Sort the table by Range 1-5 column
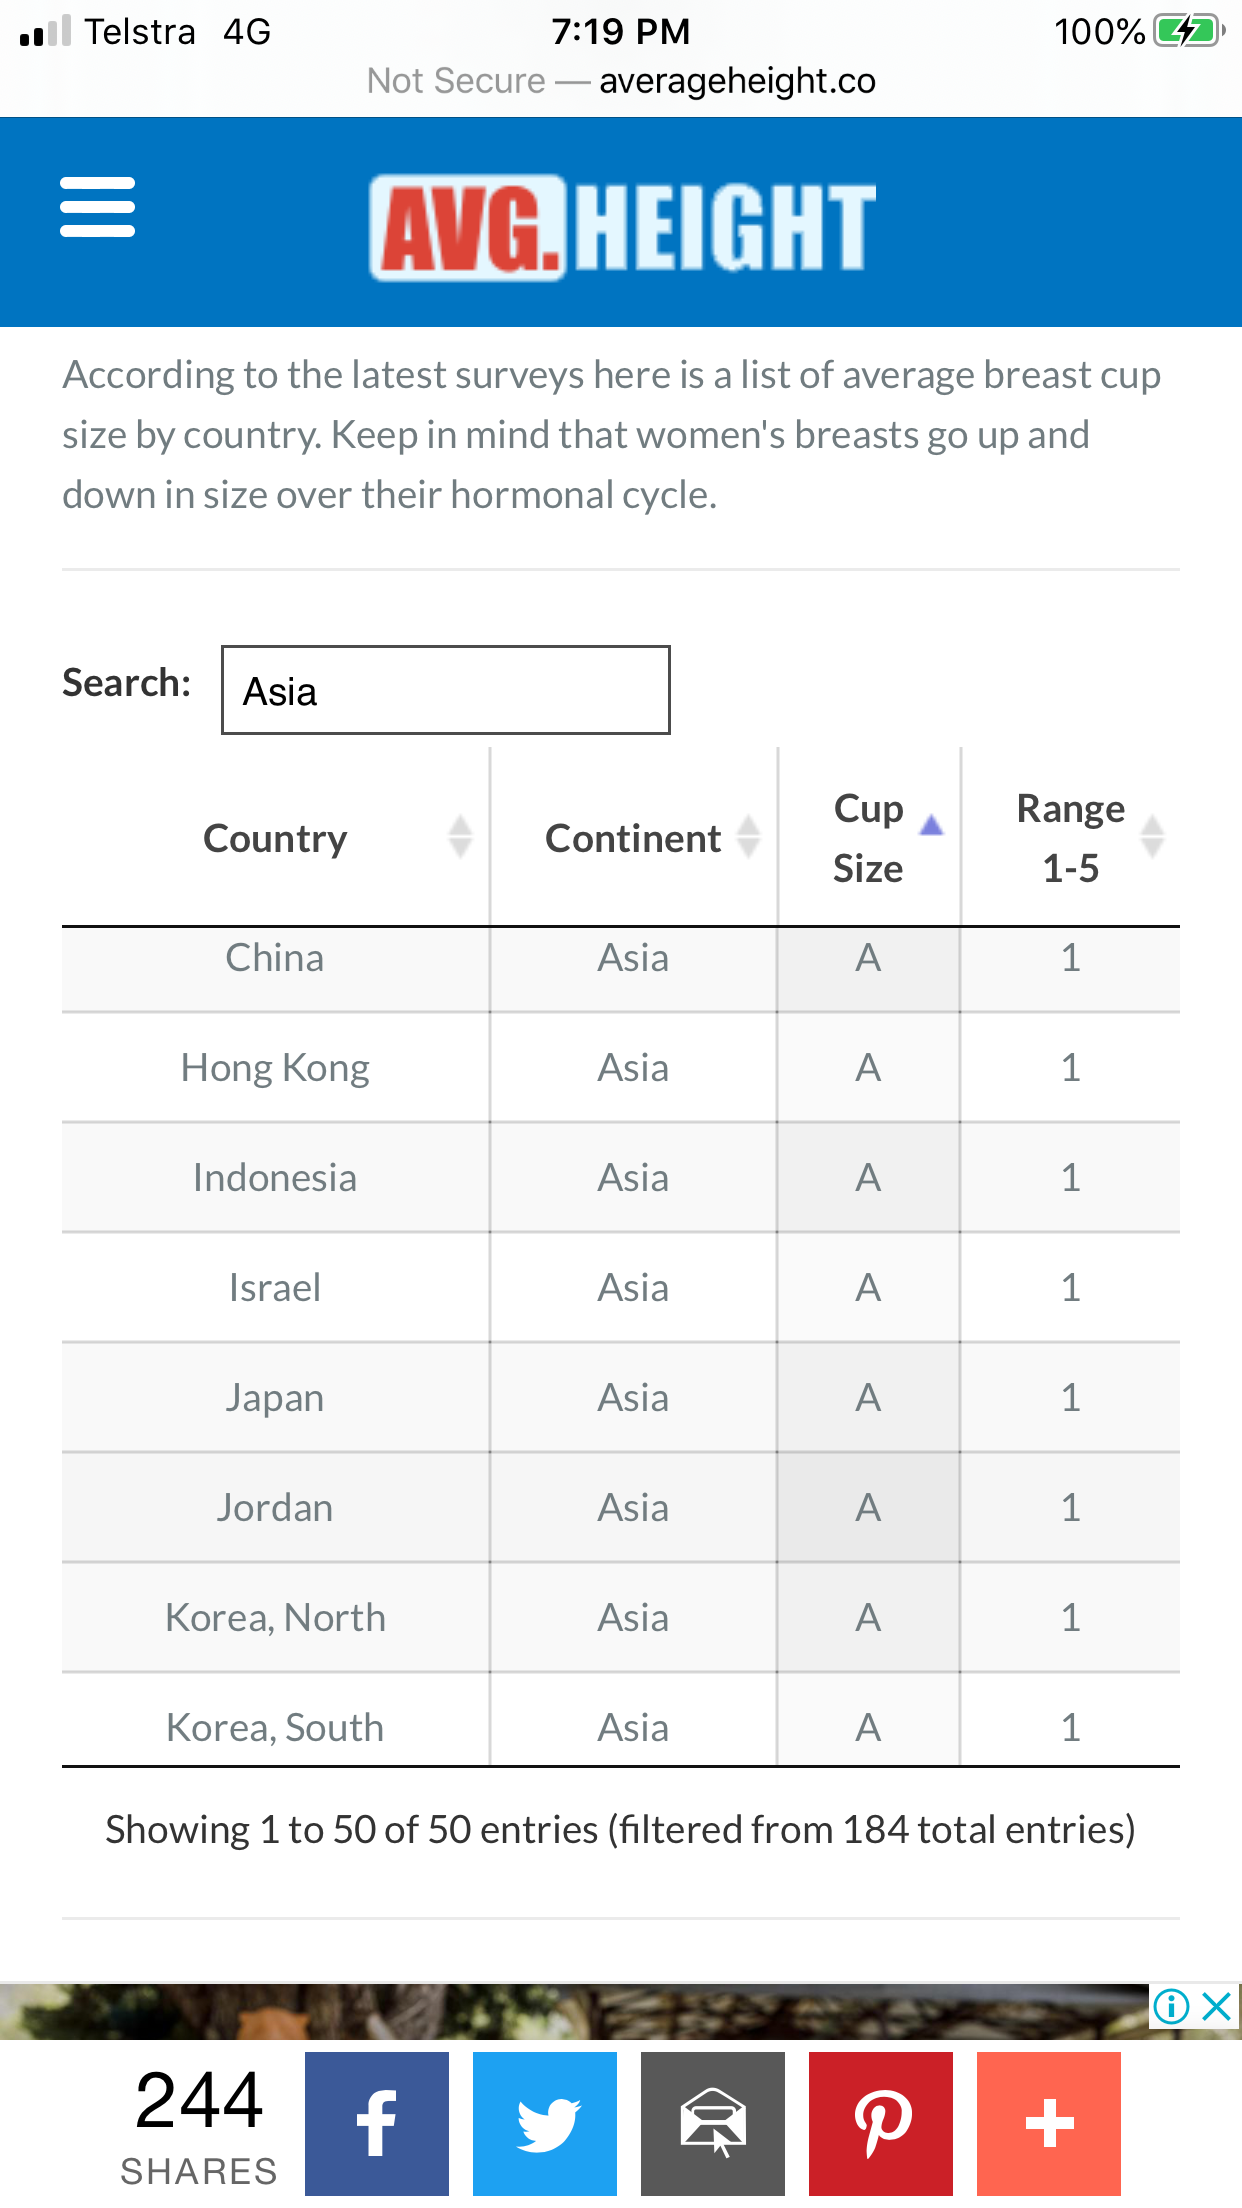This screenshot has width=1242, height=2208. pyautogui.click(x=1070, y=838)
